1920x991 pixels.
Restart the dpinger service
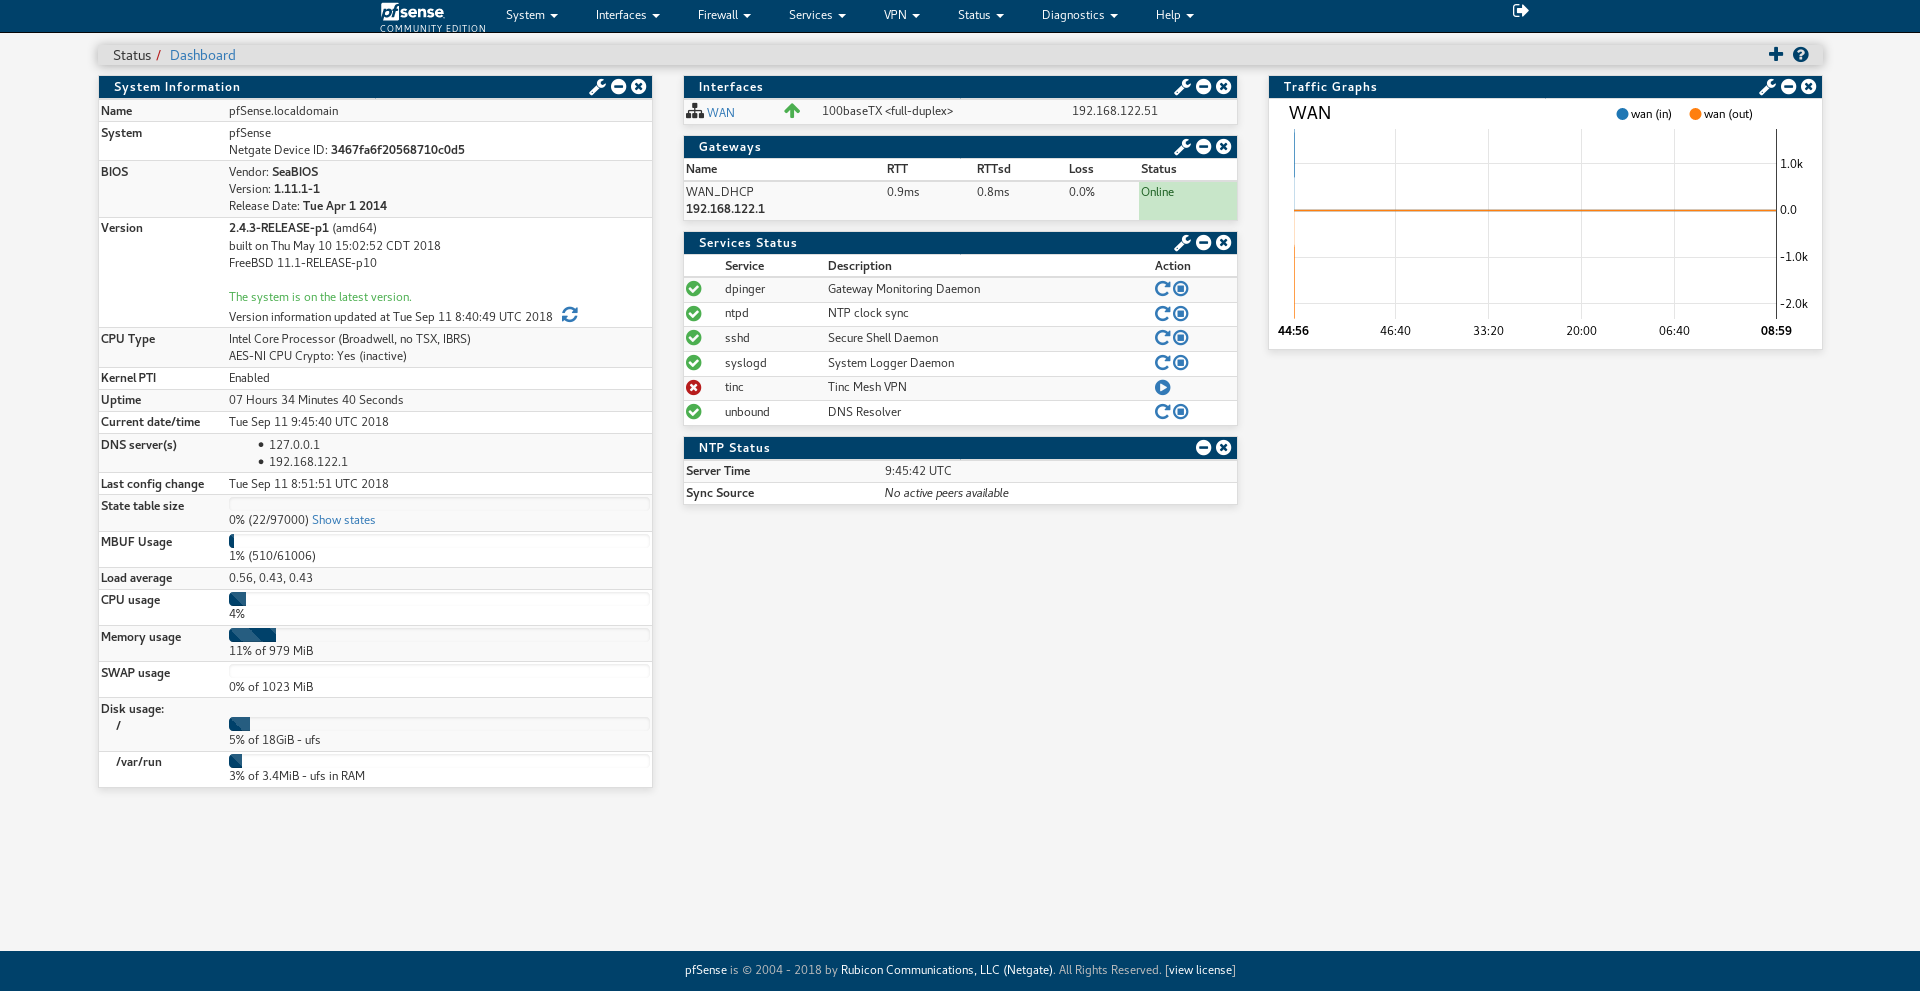tap(1162, 289)
